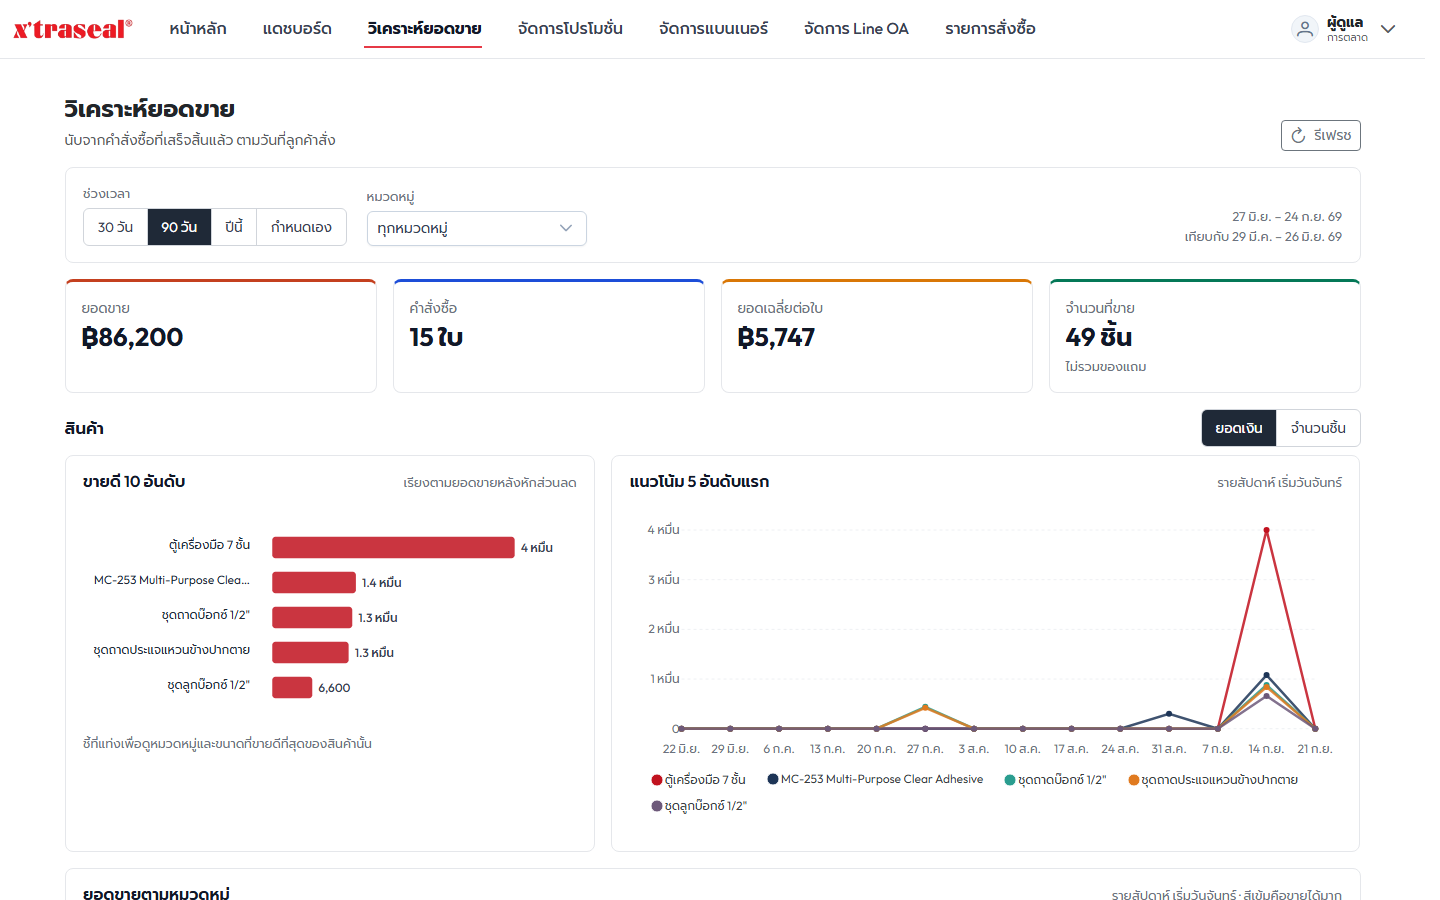Click the ชุดลูกบ๊อกซ์ 1/2" bar
Image resolution: width=1440 pixels, height=900 pixels.
click(292, 687)
